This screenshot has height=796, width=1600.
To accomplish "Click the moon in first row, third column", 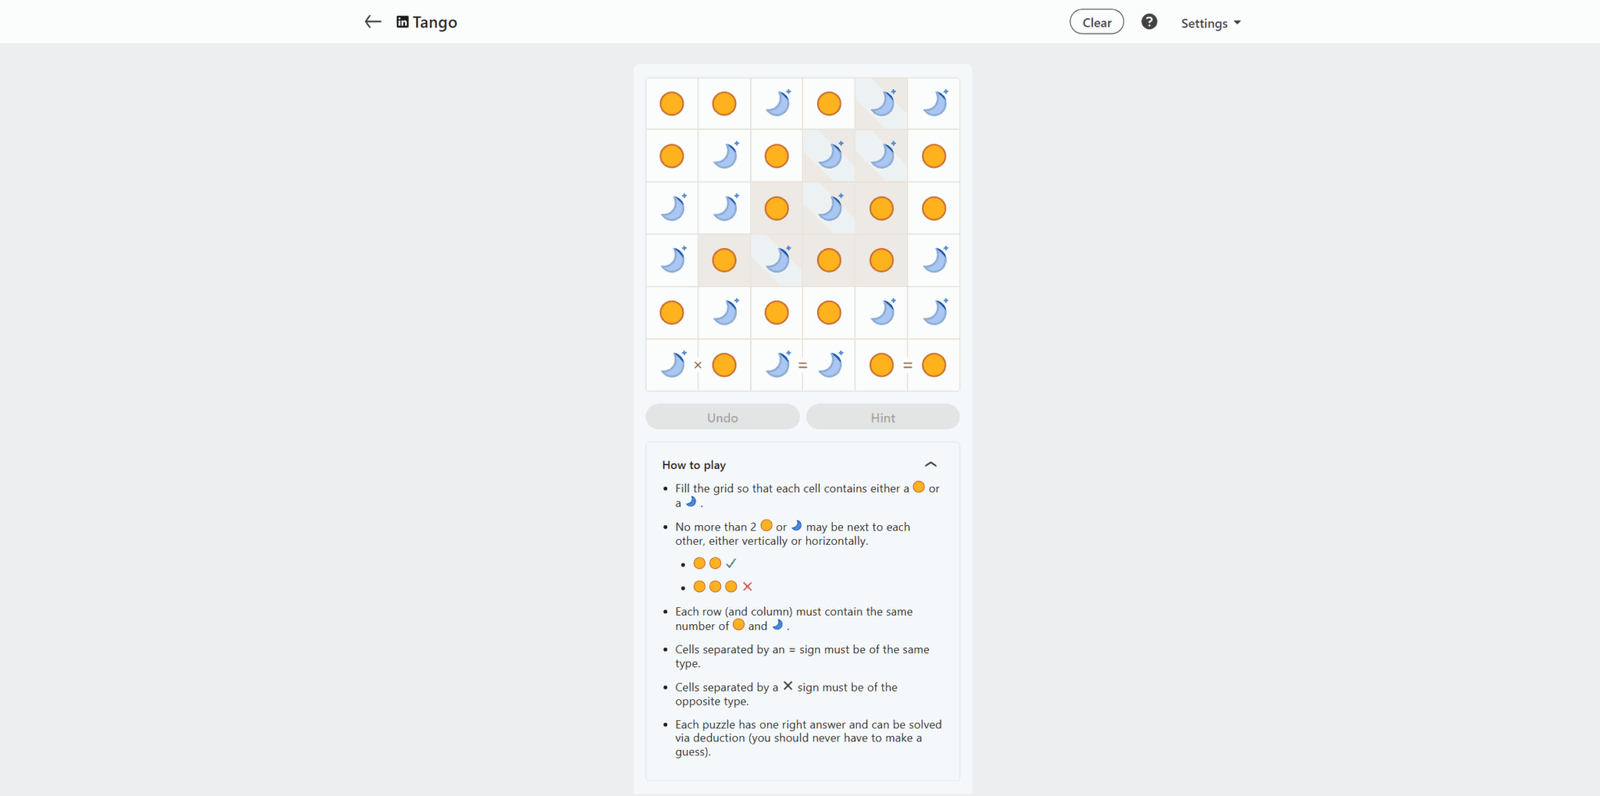I will click(x=777, y=103).
